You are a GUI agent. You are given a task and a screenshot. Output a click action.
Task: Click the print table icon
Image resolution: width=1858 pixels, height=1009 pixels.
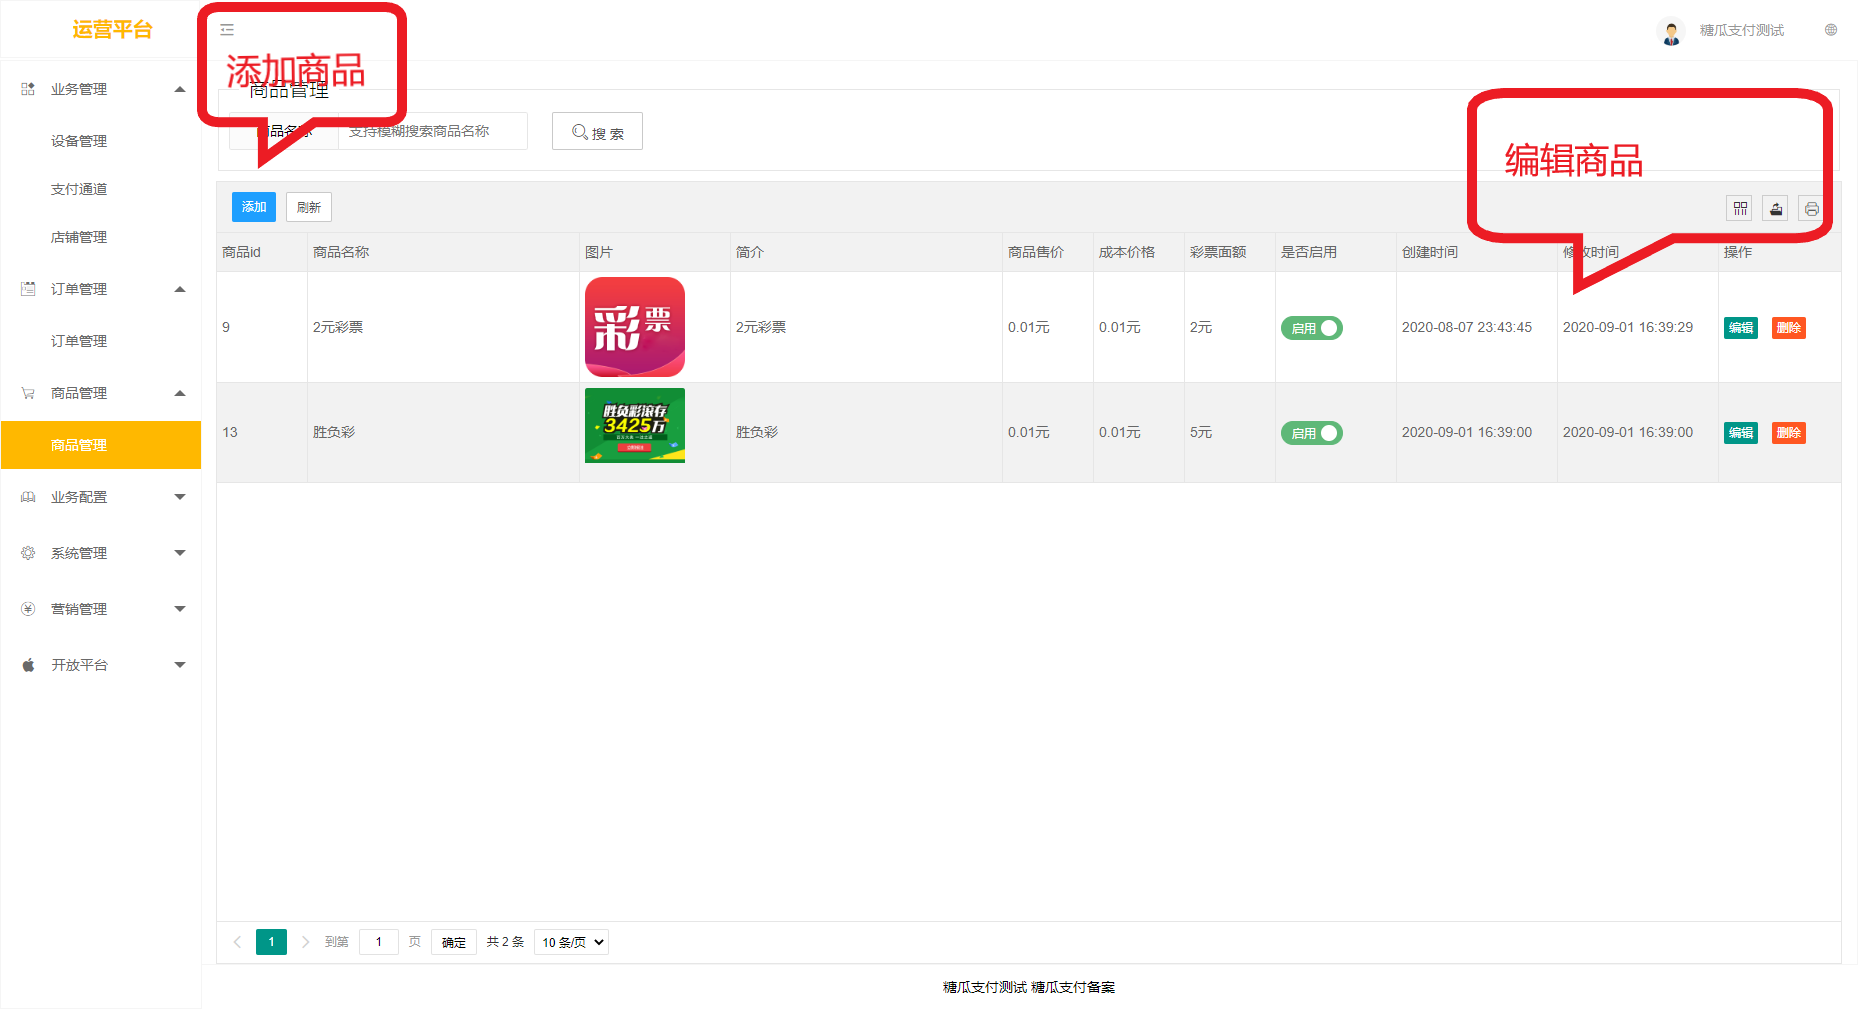click(x=1811, y=208)
